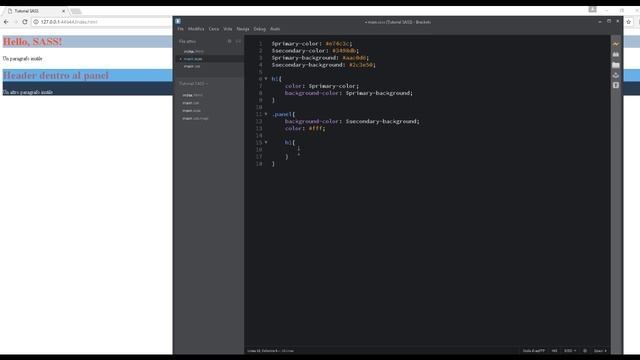This screenshot has width=640, height=360.
Task: Click the status indicator icon in Brackets status bar
Action: click(x=585, y=351)
